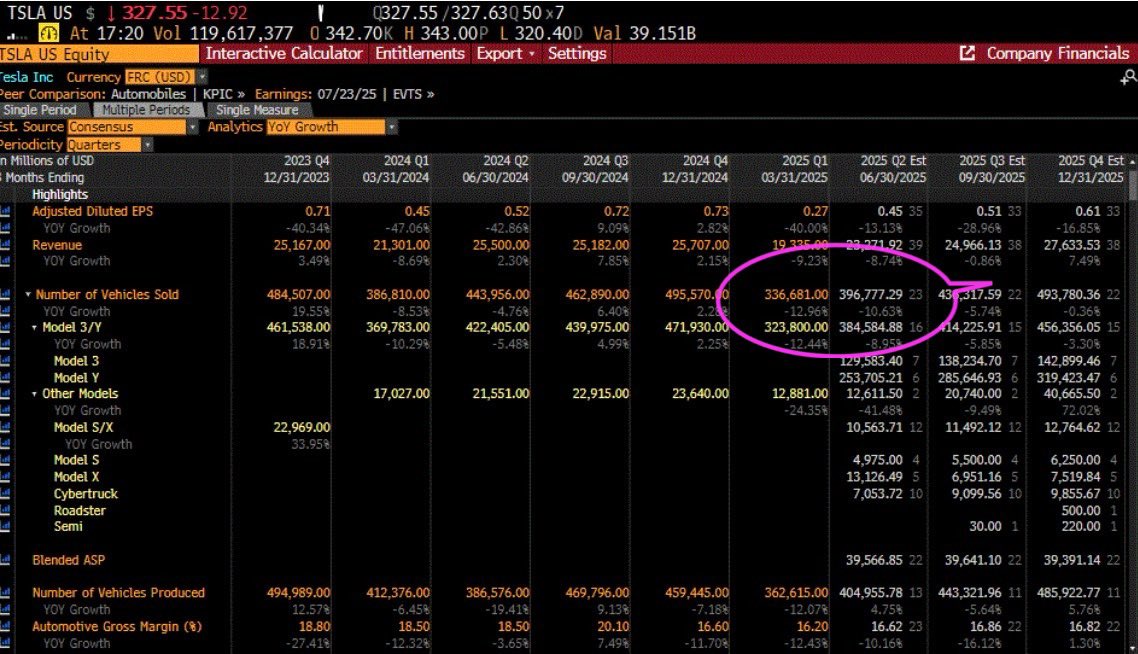Open the Company Financials pop-out icon
1138x654 pixels.
(967, 53)
